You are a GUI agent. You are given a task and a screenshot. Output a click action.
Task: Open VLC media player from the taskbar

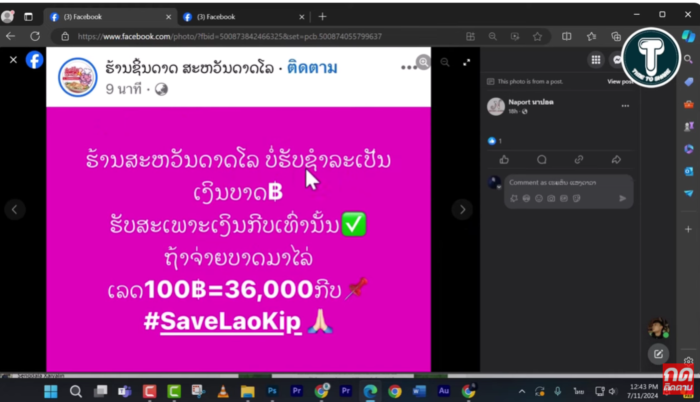tap(223, 392)
